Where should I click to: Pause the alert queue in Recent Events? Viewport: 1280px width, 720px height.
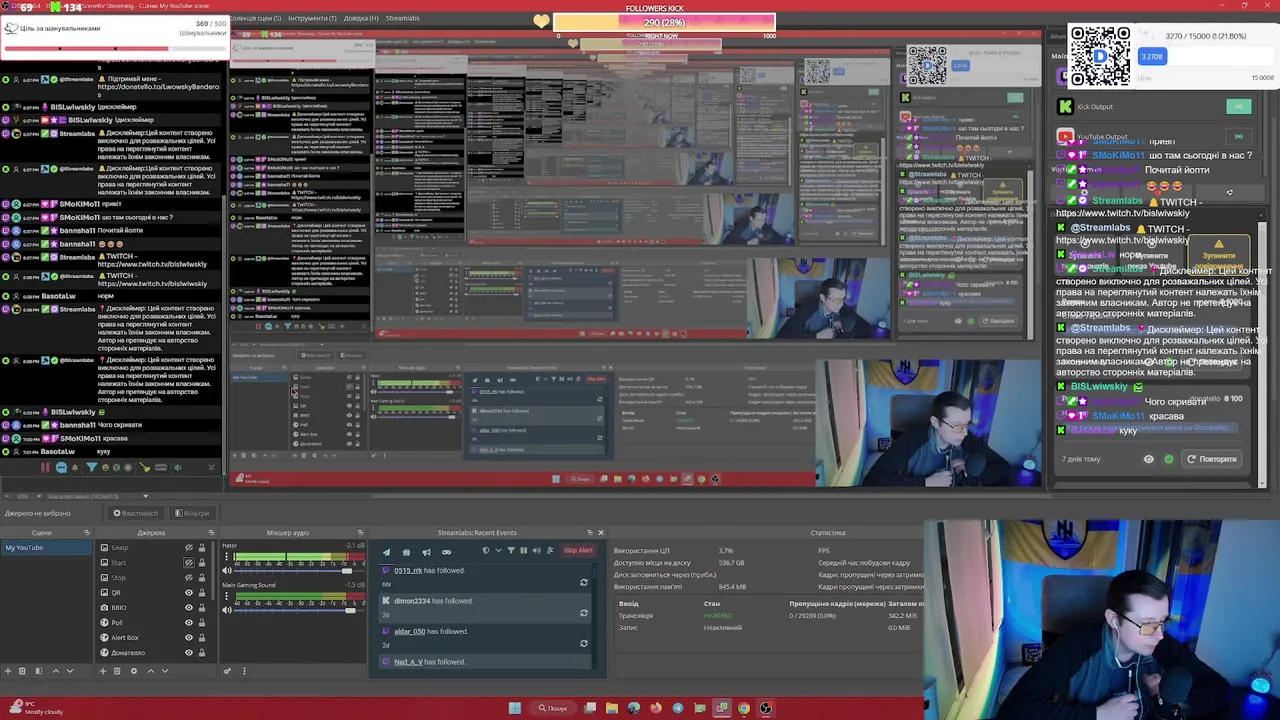[523, 550]
